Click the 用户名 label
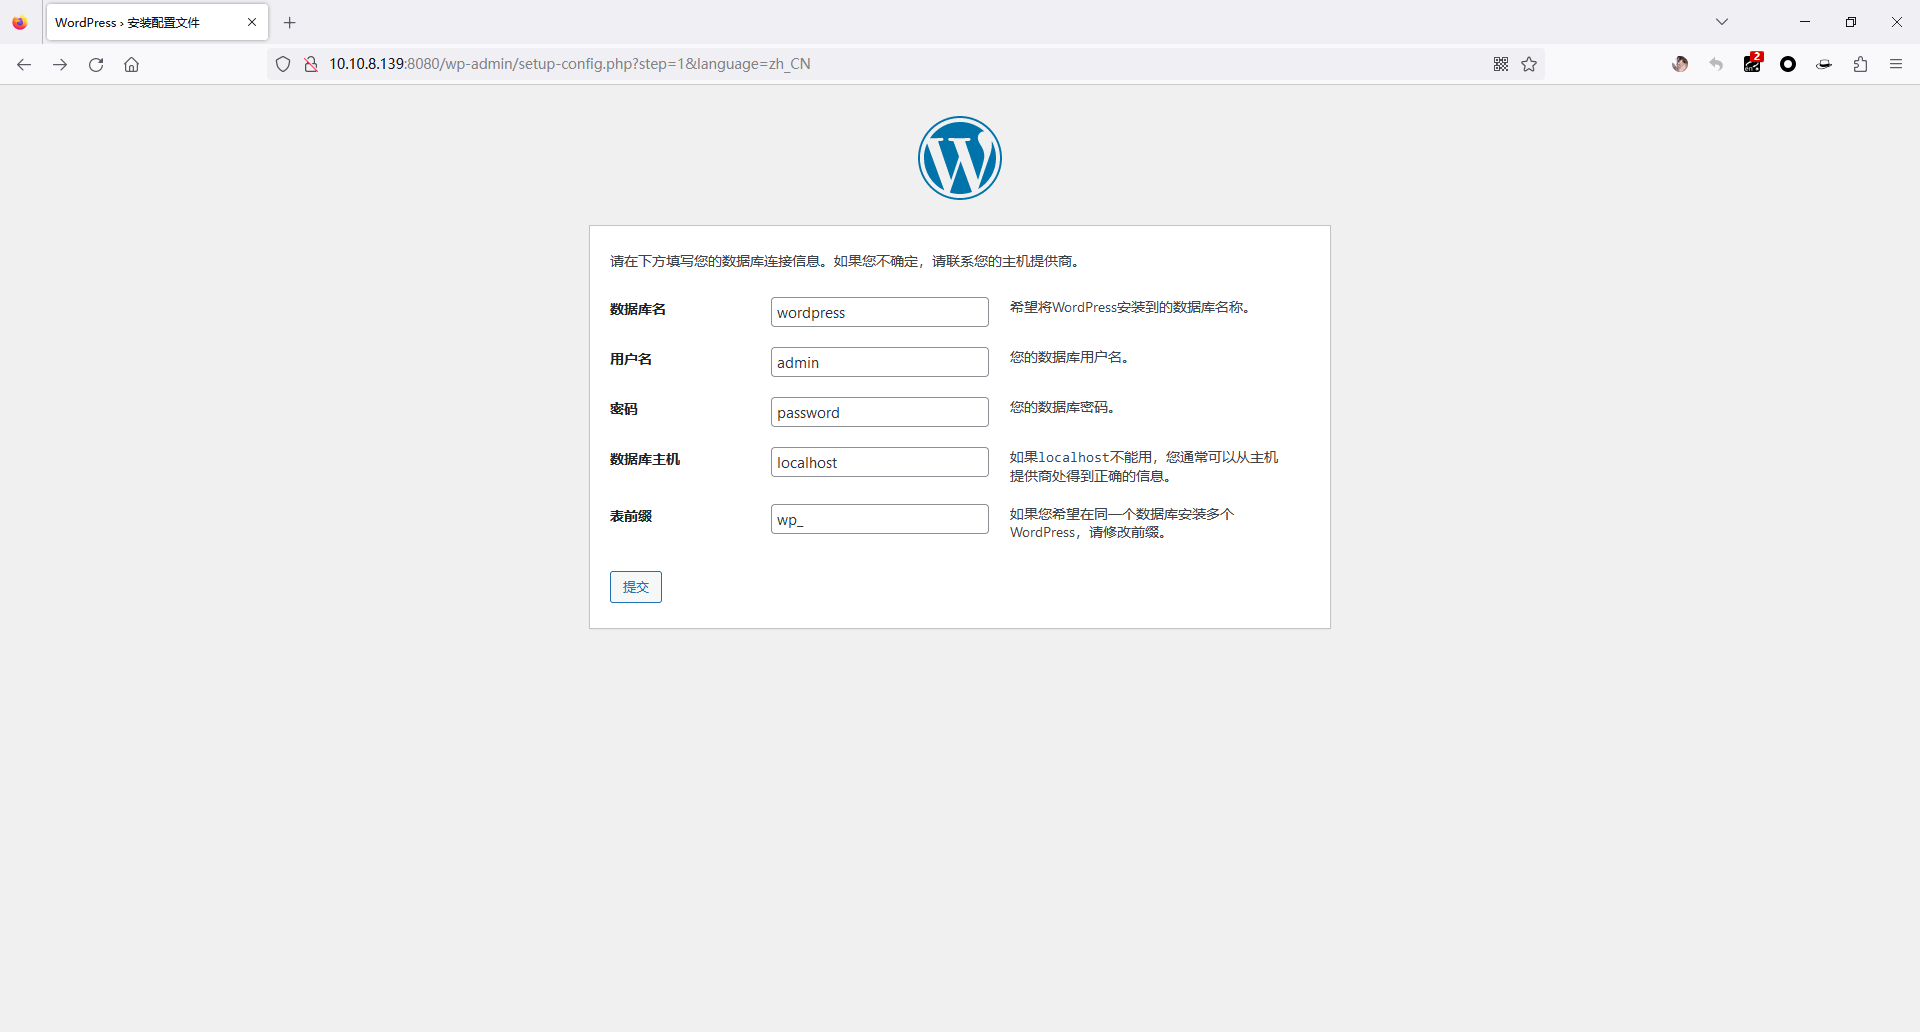This screenshot has height=1032, width=1920. [631, 359]
